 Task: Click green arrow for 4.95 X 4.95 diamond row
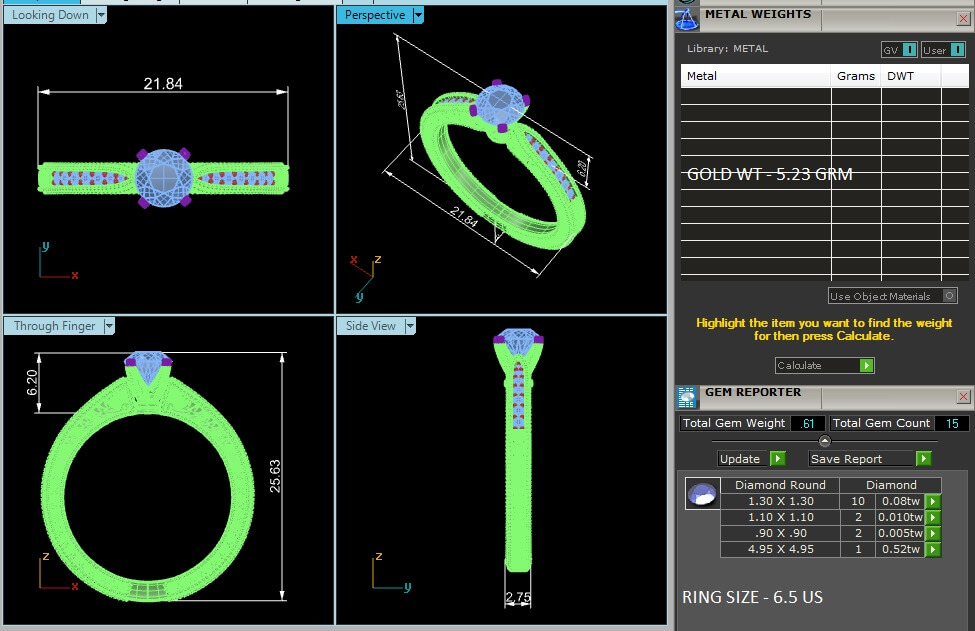click(933, 549)
